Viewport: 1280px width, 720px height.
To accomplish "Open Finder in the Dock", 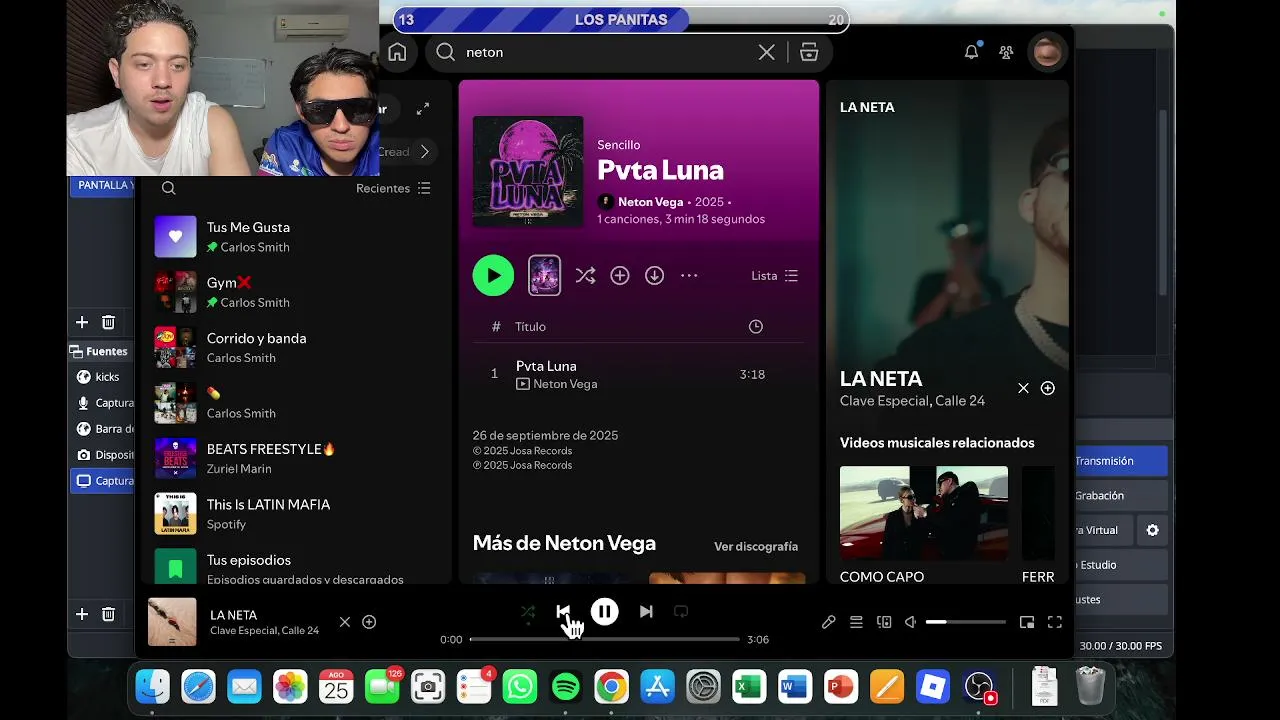I will (x=153, y=687).
